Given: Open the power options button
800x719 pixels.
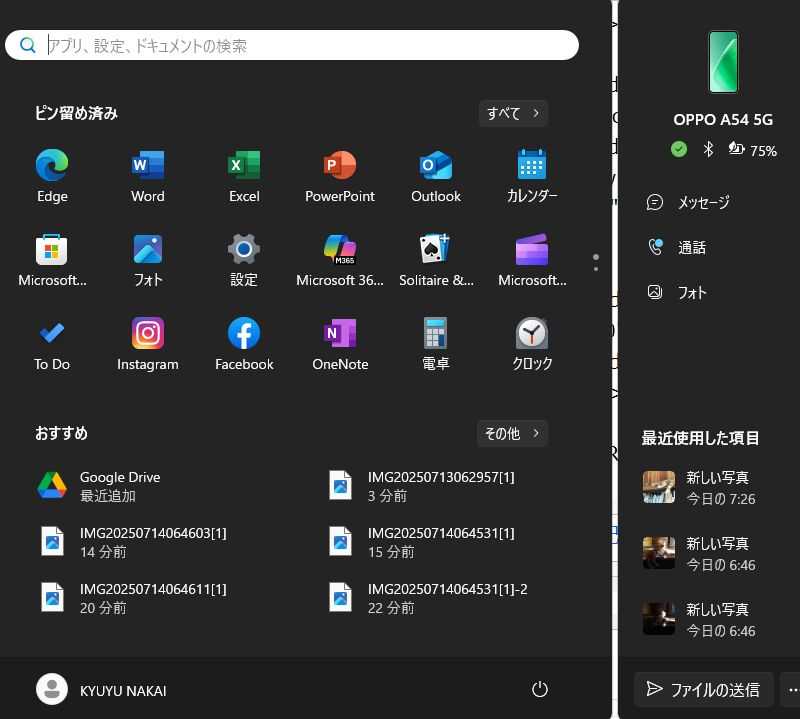Looking at the screenshot, I should click(x=540, y=689).
